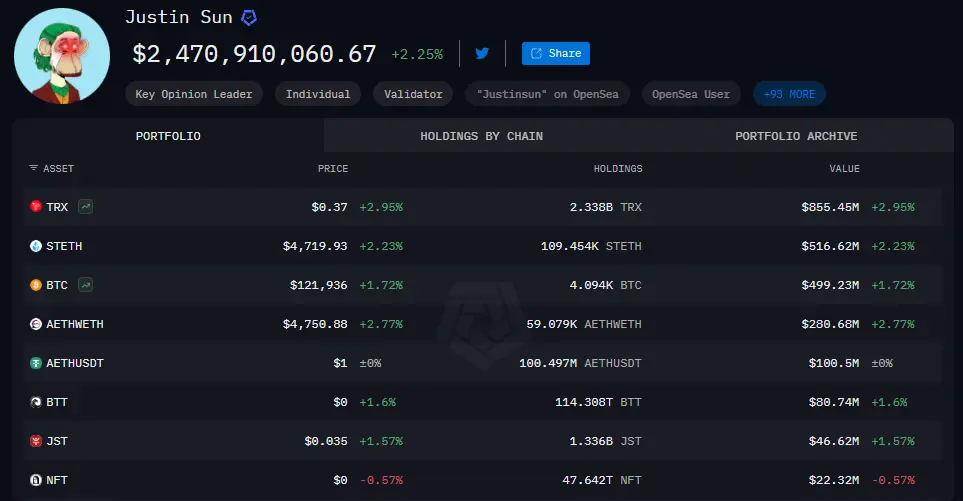The image size is (963, 501).
Task: Click the STETH token icon
Action: 36,246
